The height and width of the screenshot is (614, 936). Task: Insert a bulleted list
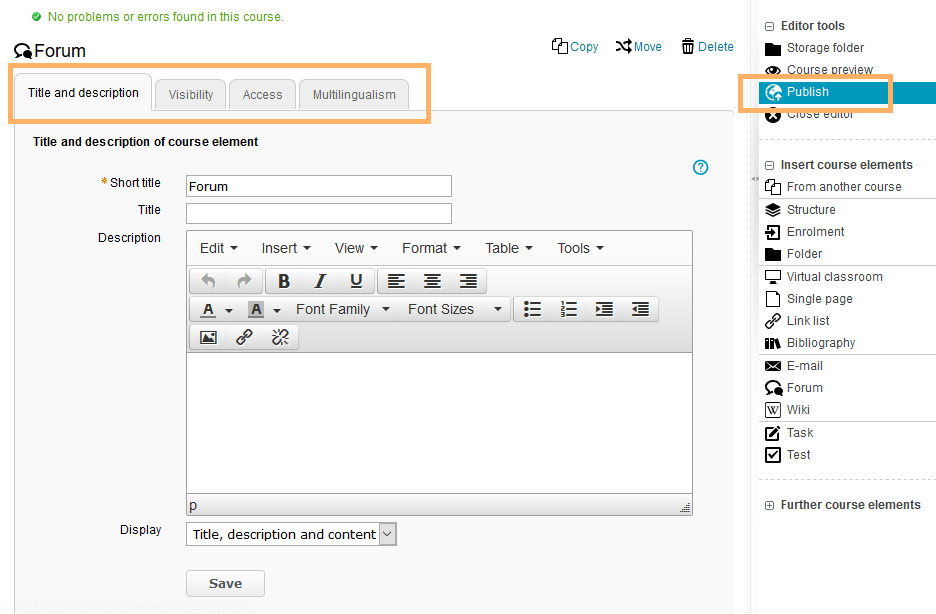pyautogui.click(x=533, y=309)
